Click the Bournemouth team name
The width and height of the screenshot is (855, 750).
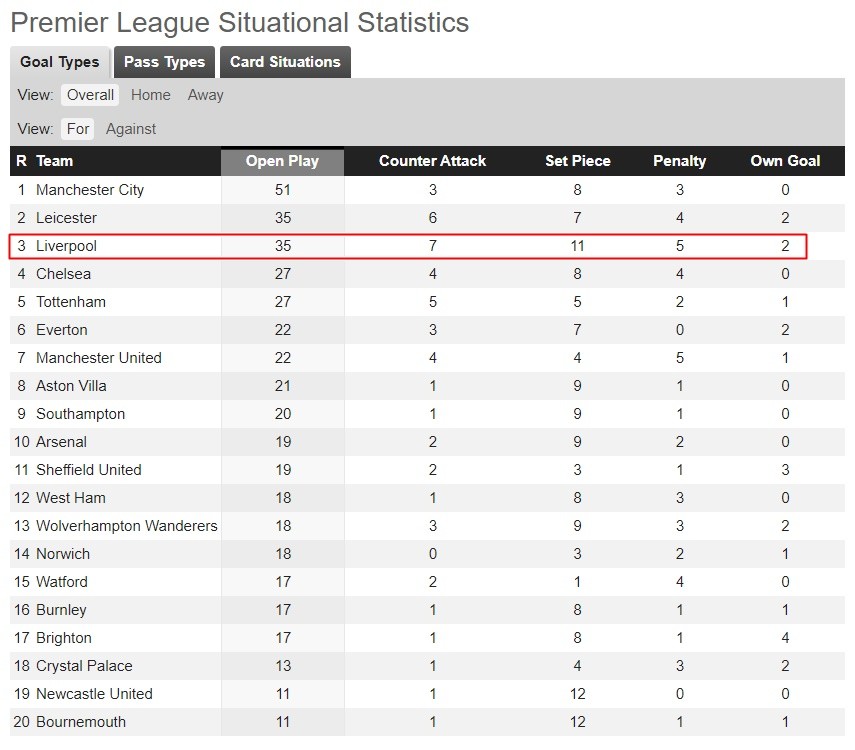coord(81,722)
